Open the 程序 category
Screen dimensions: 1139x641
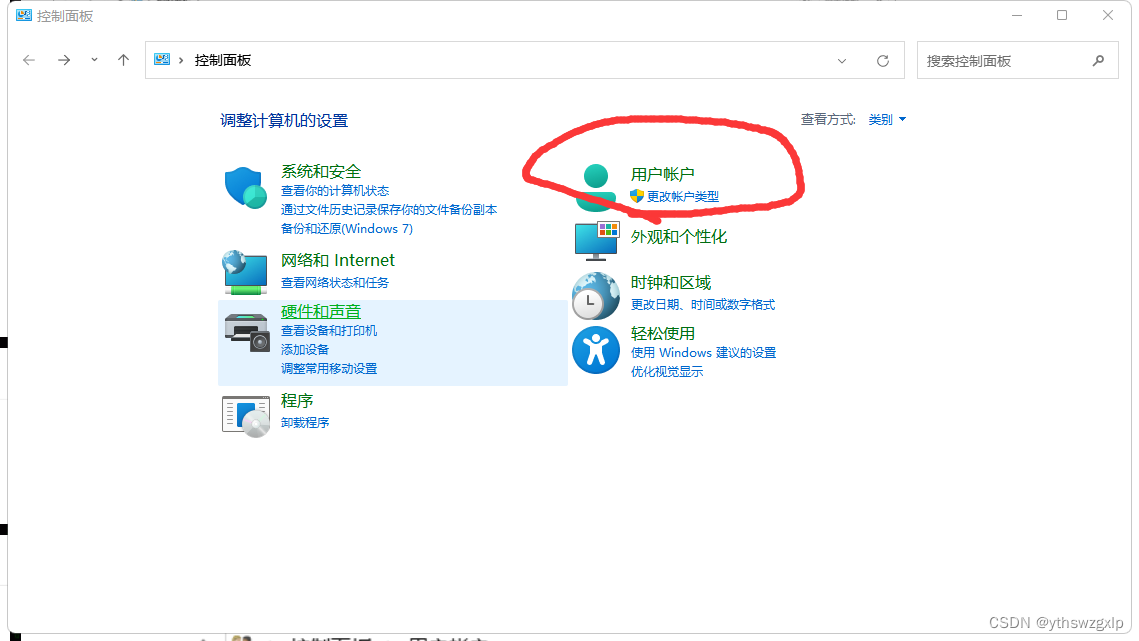[297, 400]
